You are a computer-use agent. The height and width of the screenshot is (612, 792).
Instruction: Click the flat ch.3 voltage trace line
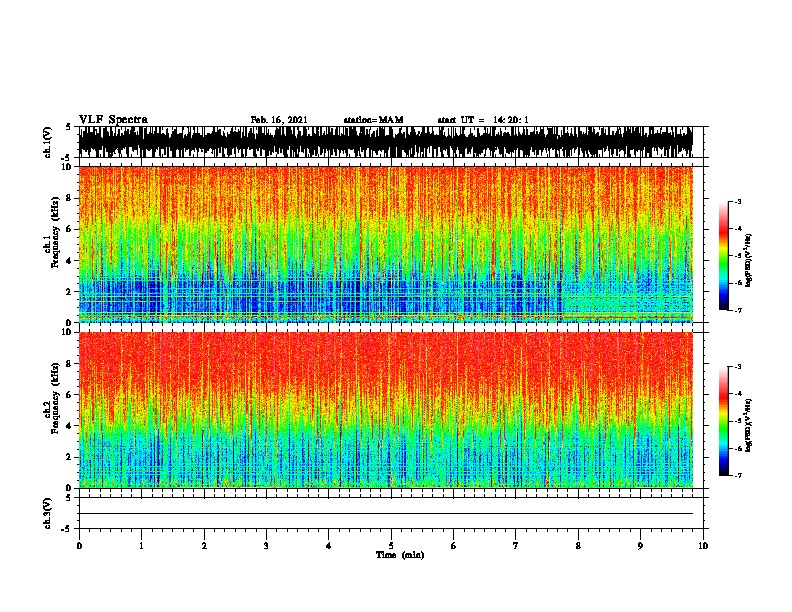tap(385, 514)
